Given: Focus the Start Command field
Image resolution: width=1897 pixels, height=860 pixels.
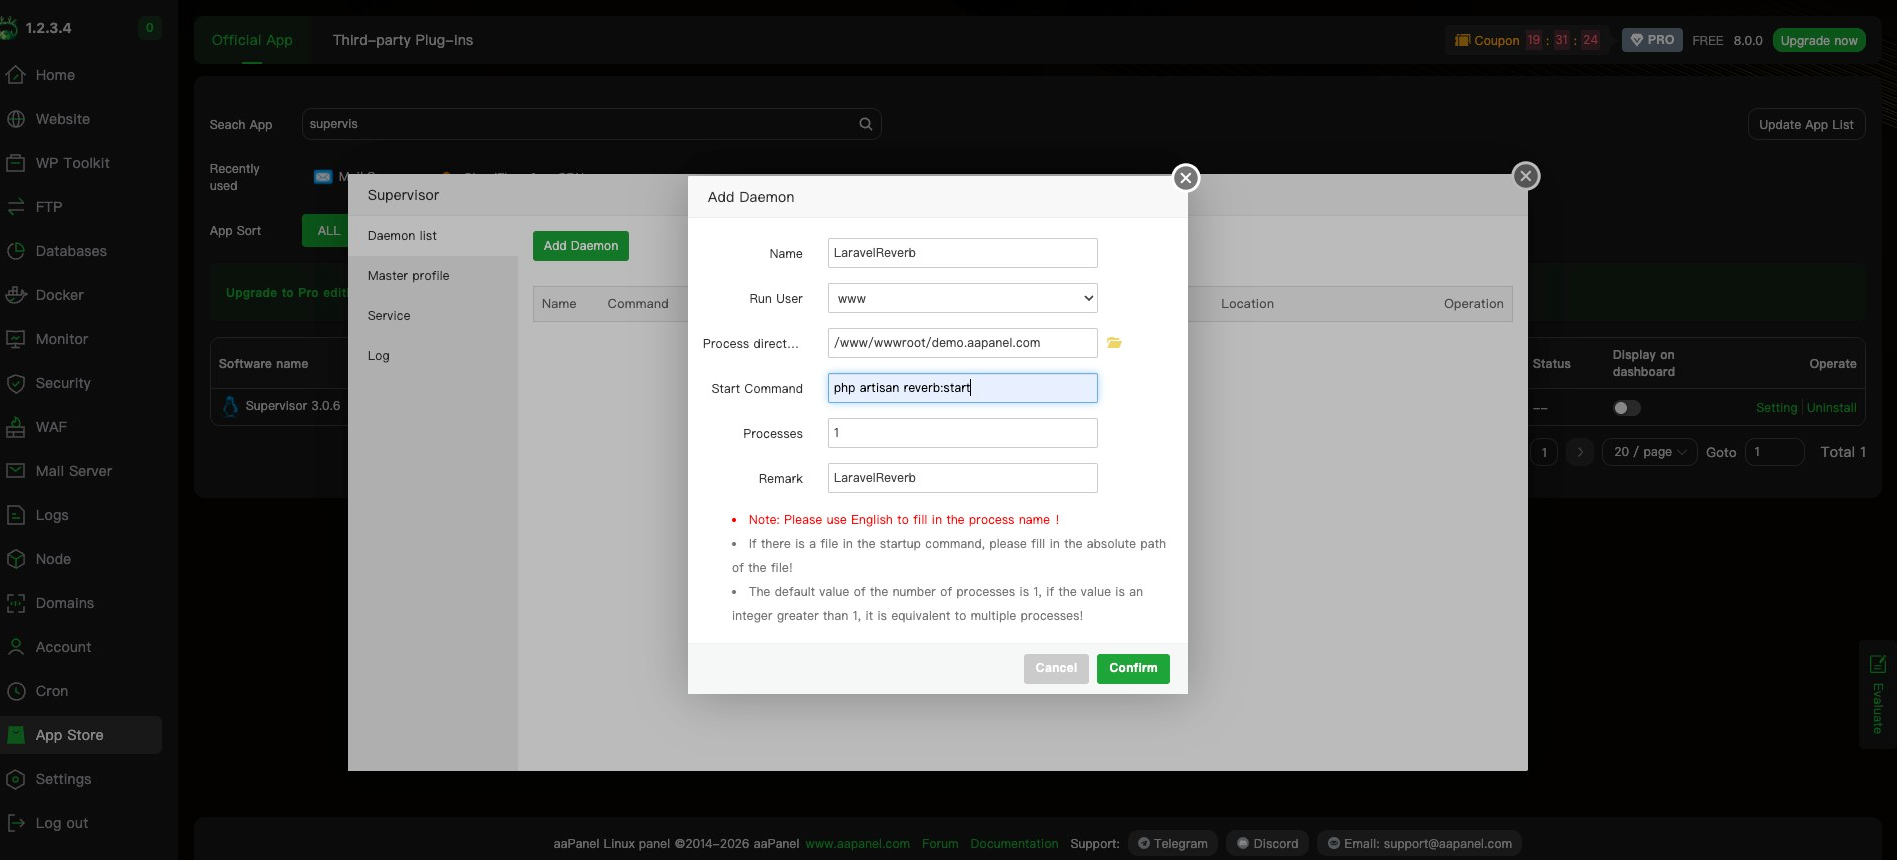Looking at the screenshot, I should [963, 388].
